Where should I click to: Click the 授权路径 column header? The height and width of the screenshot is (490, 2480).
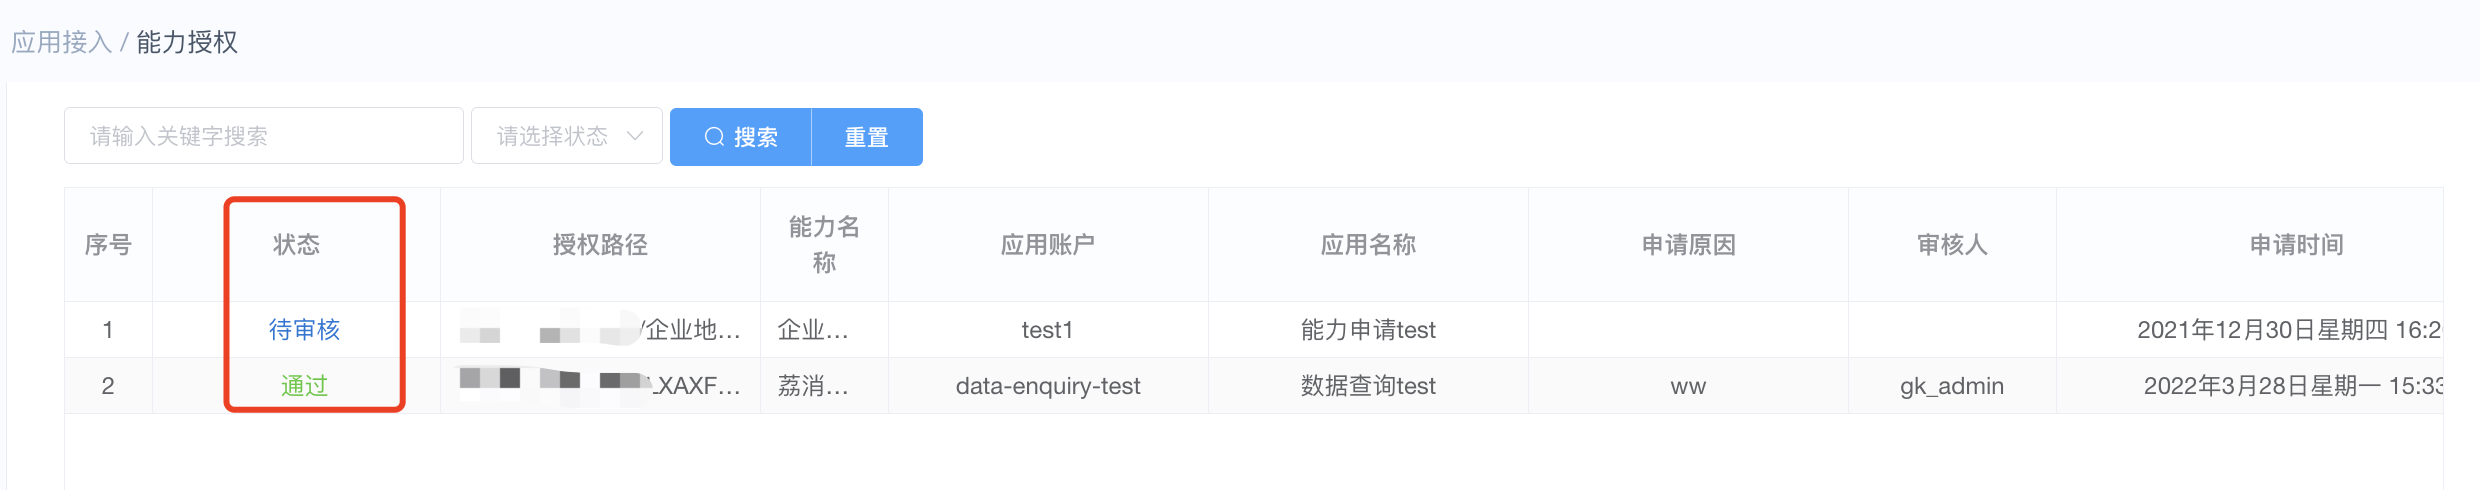600,245
